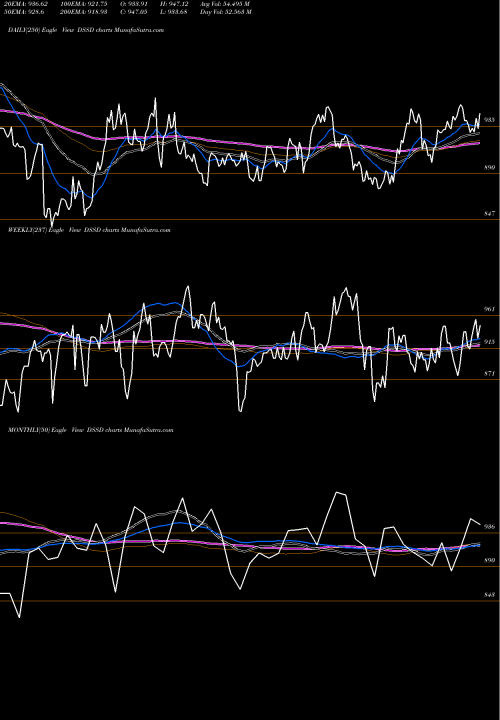Click the MONTHLY Eagle View chart title
Image resolution: width=500 pixels, height=720 pixels.
[x=90, y=430]
